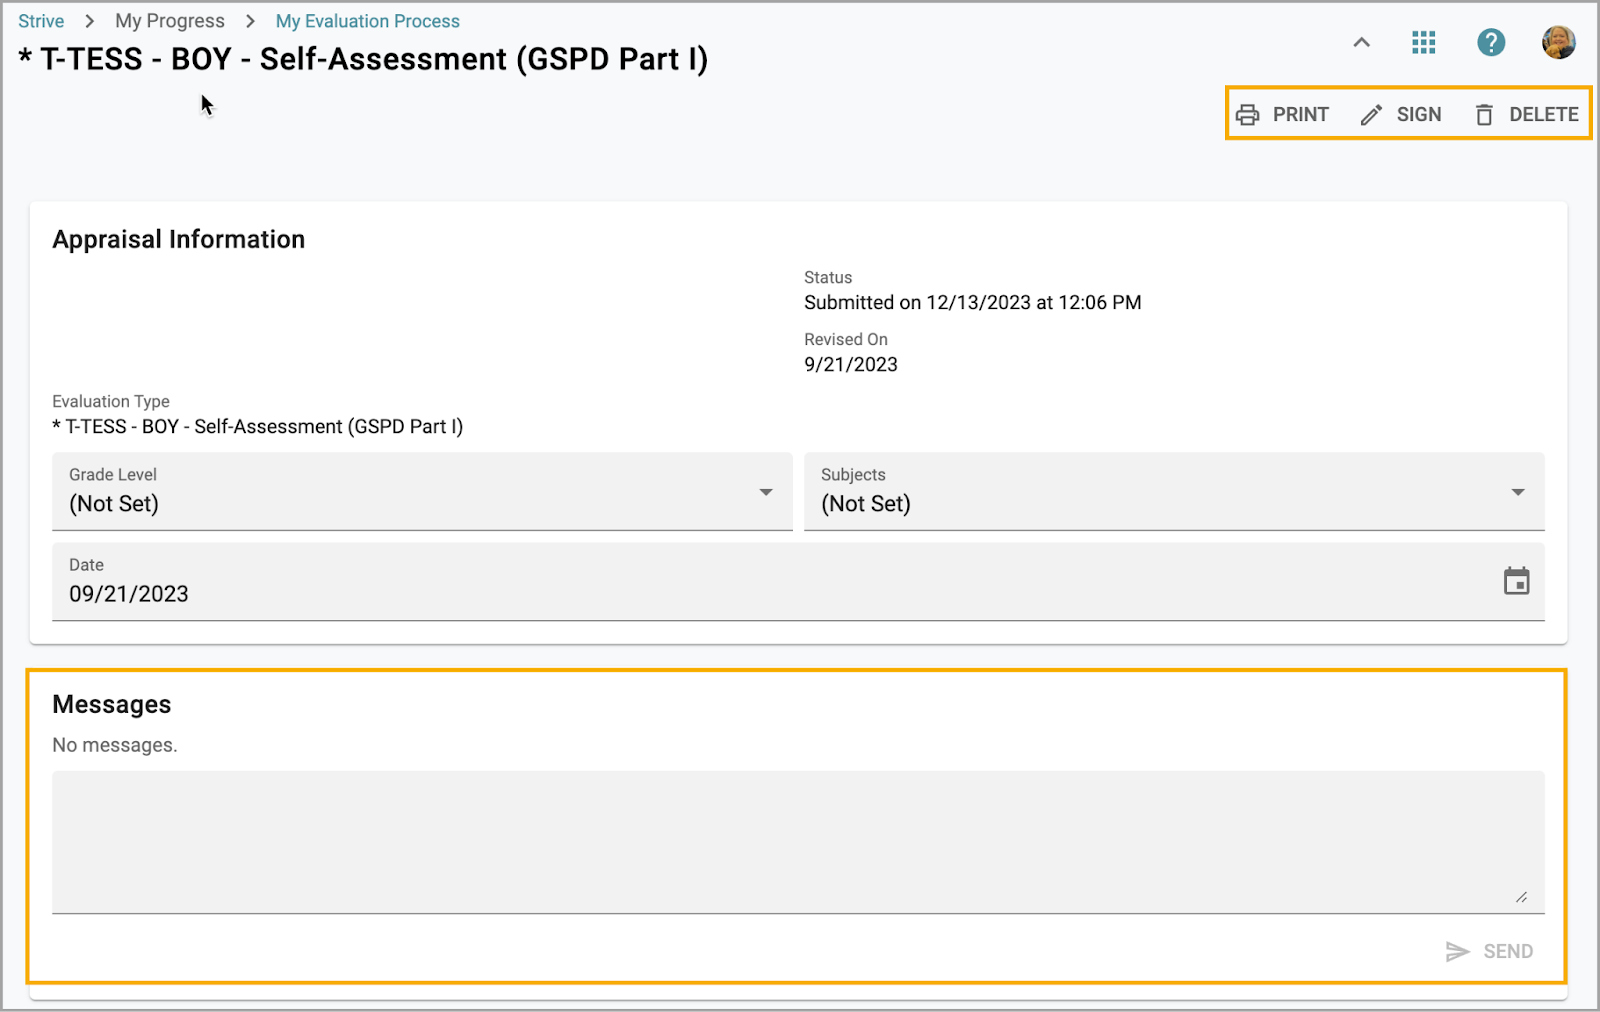
Task: Click the DELETE button
Action: (1526, 114)
